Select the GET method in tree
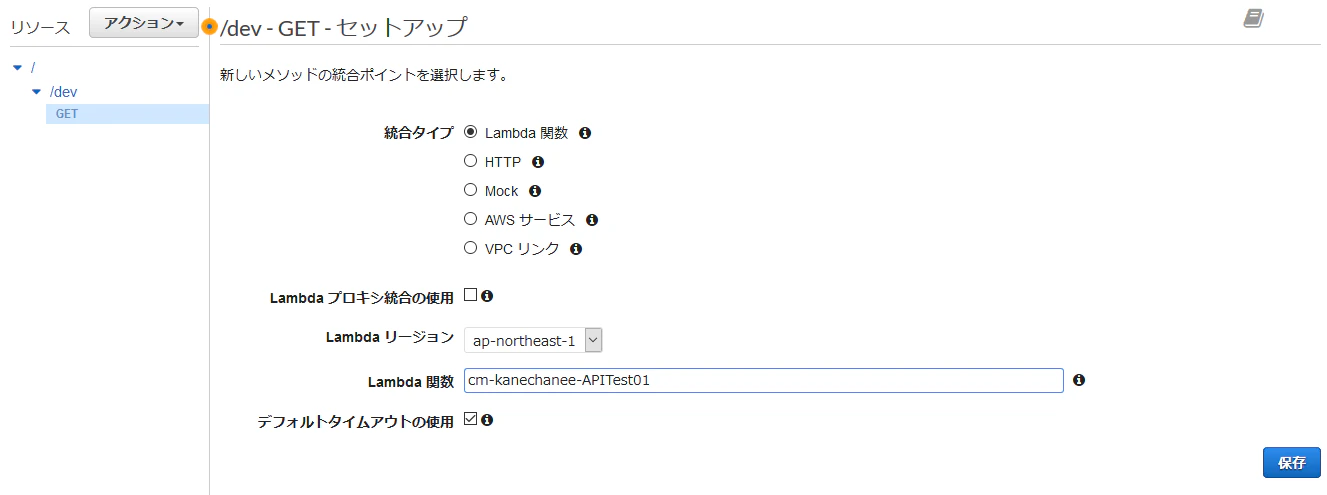The width and height of the screenshot is (1327, 495). 67,114
